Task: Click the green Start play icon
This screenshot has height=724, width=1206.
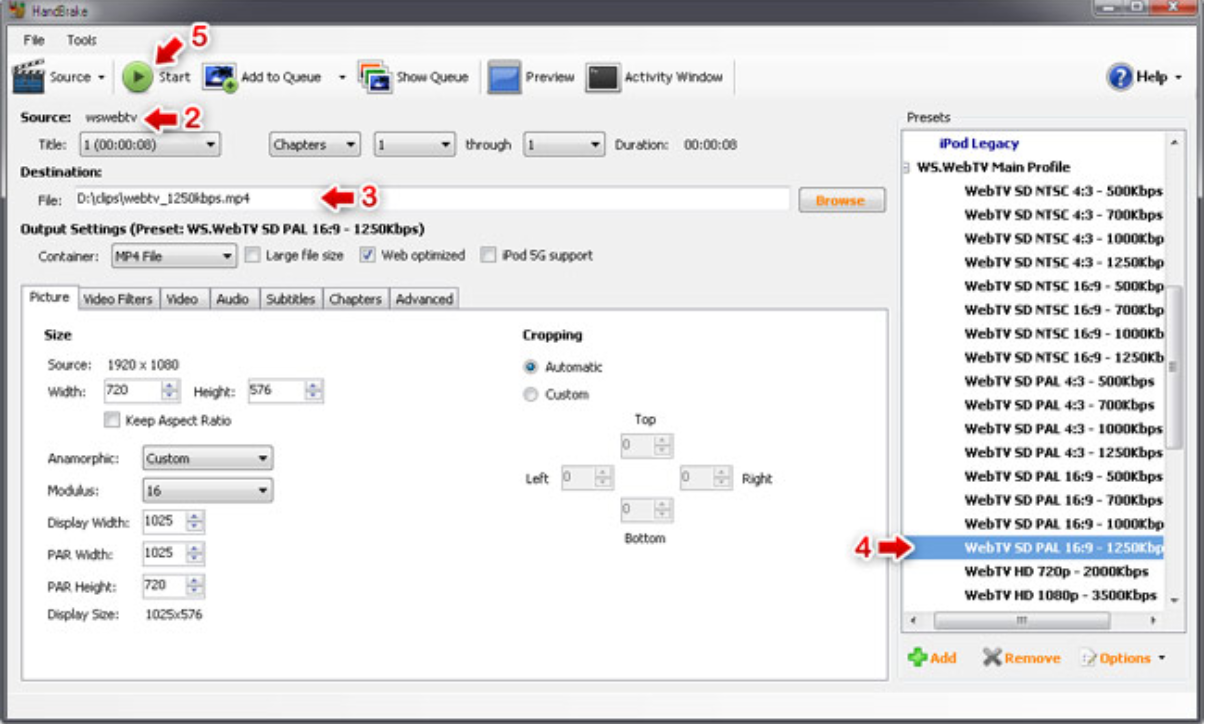Action: tap(138, 77)
